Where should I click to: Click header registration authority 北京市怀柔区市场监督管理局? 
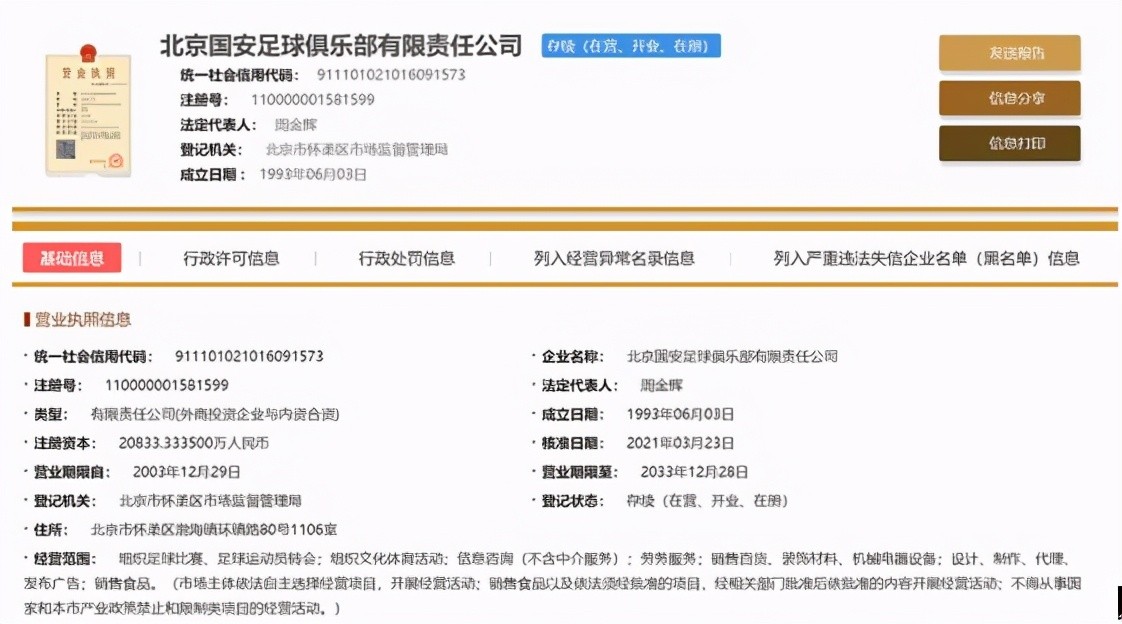pos(356,150)
